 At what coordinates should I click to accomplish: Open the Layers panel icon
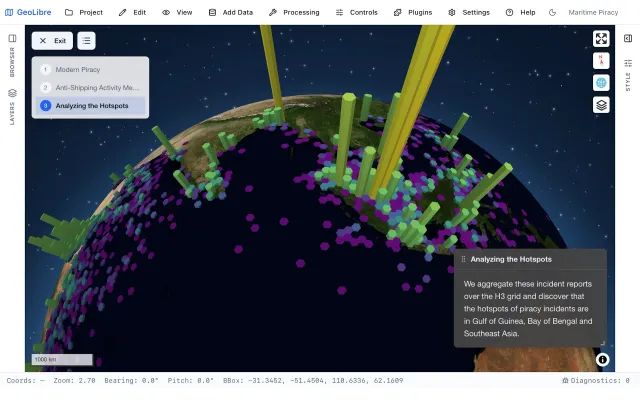click(12, 93)
